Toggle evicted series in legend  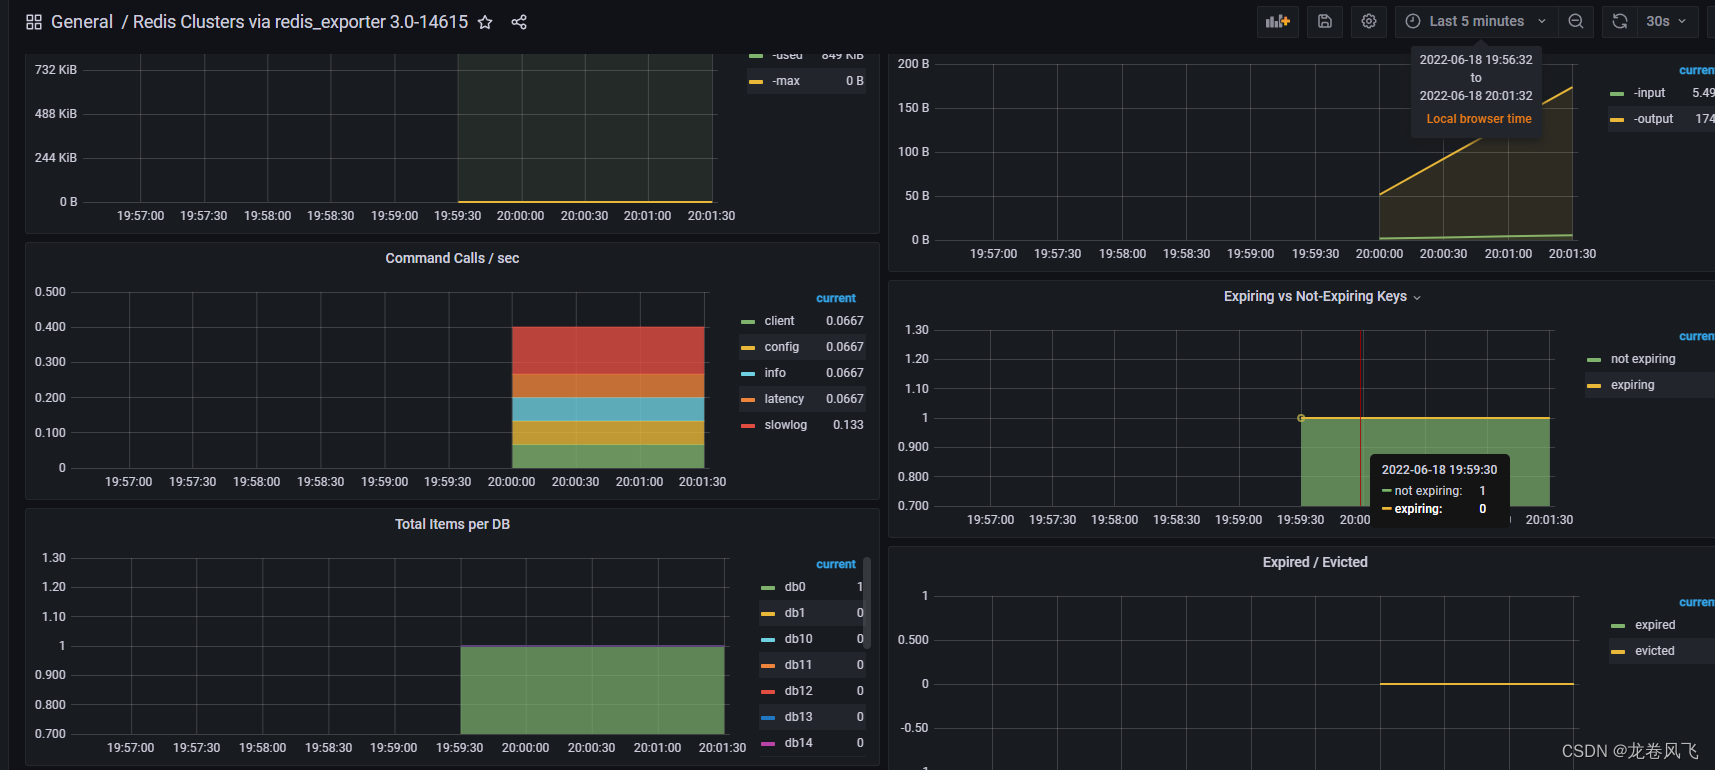click(1654, 651)
